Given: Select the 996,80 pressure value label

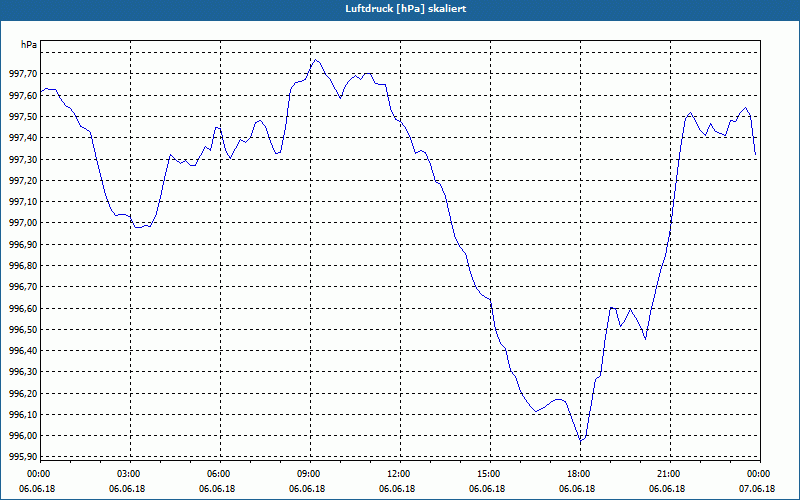Looking at the screenshot, I should click(23, 265).
